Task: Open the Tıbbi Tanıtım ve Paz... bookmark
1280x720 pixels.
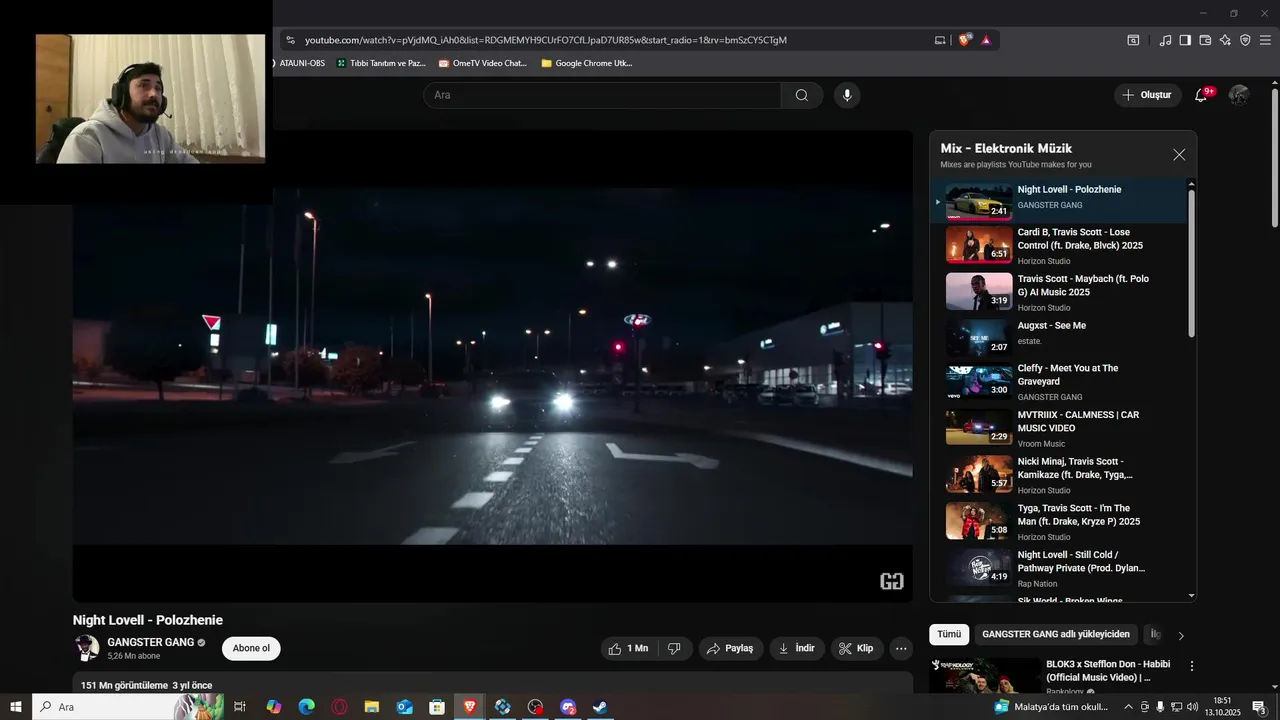Action: pyautogui.click(x=381, y=63)
